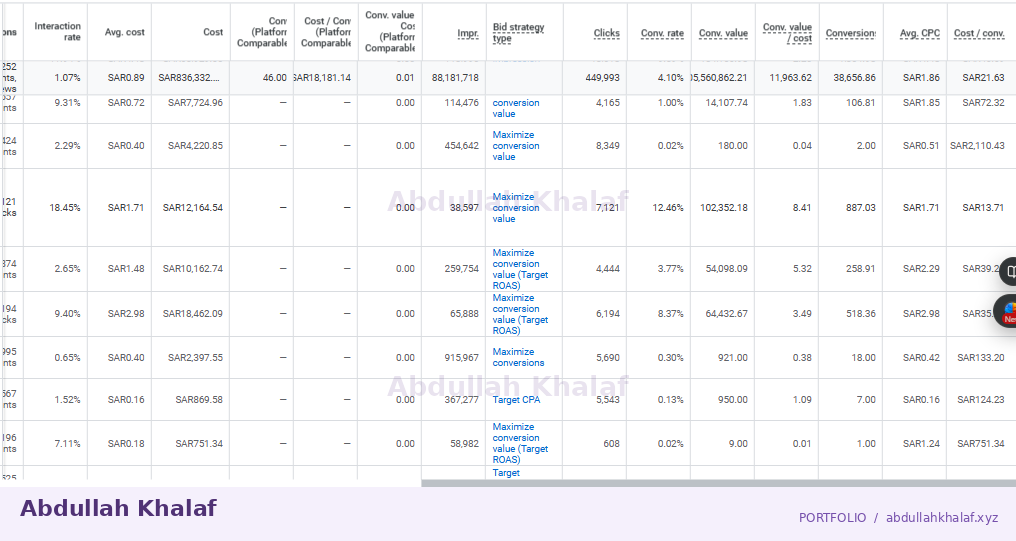1016x541 pixels.
Task: Grab the horizontal scrollbar below the table
Action: tap(719, 483)
